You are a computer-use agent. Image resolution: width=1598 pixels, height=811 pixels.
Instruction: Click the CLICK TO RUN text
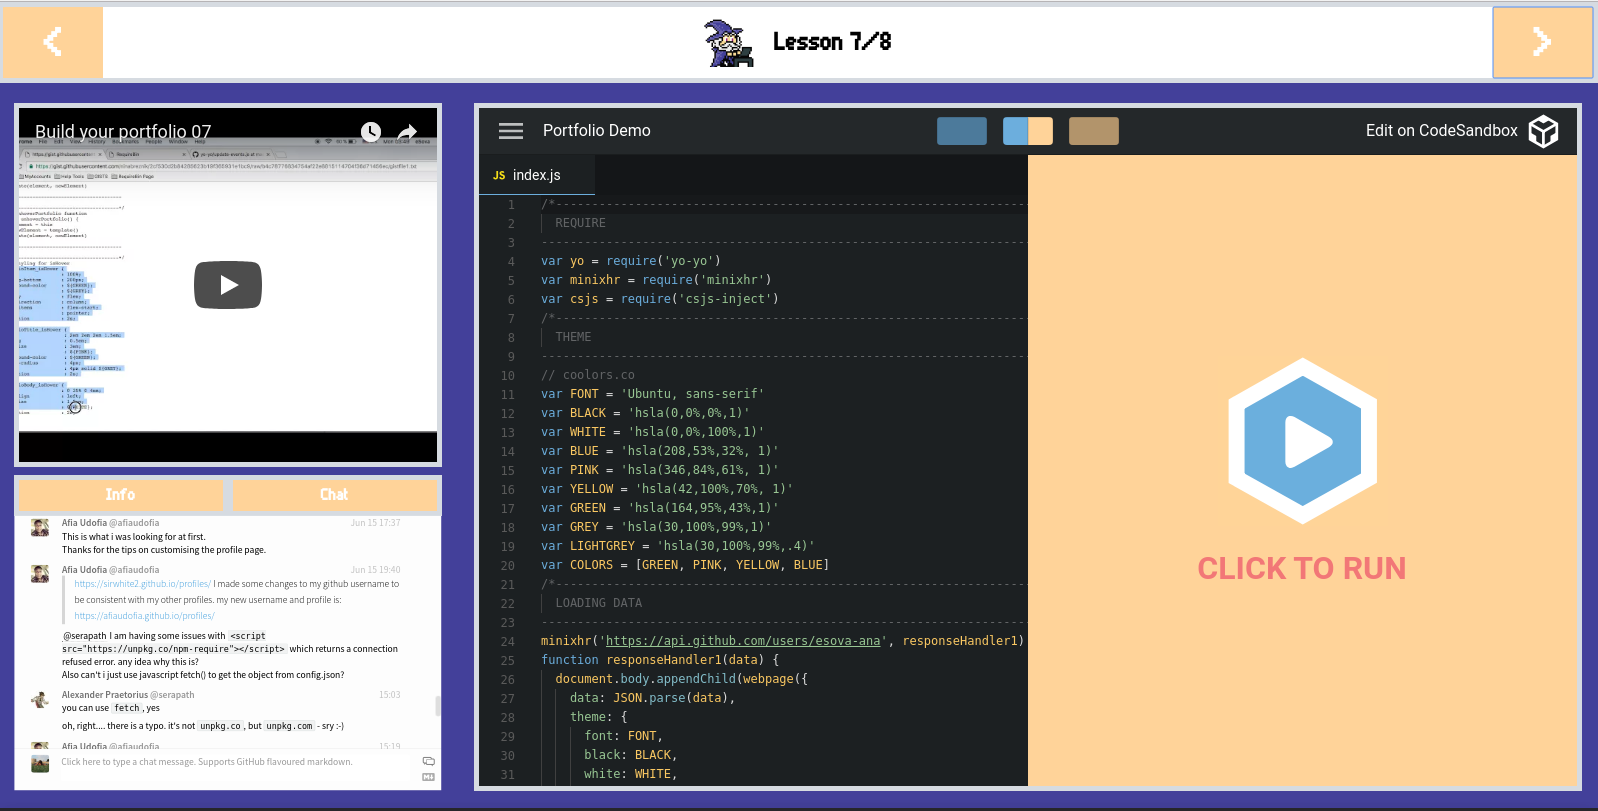coord(1302,569)
